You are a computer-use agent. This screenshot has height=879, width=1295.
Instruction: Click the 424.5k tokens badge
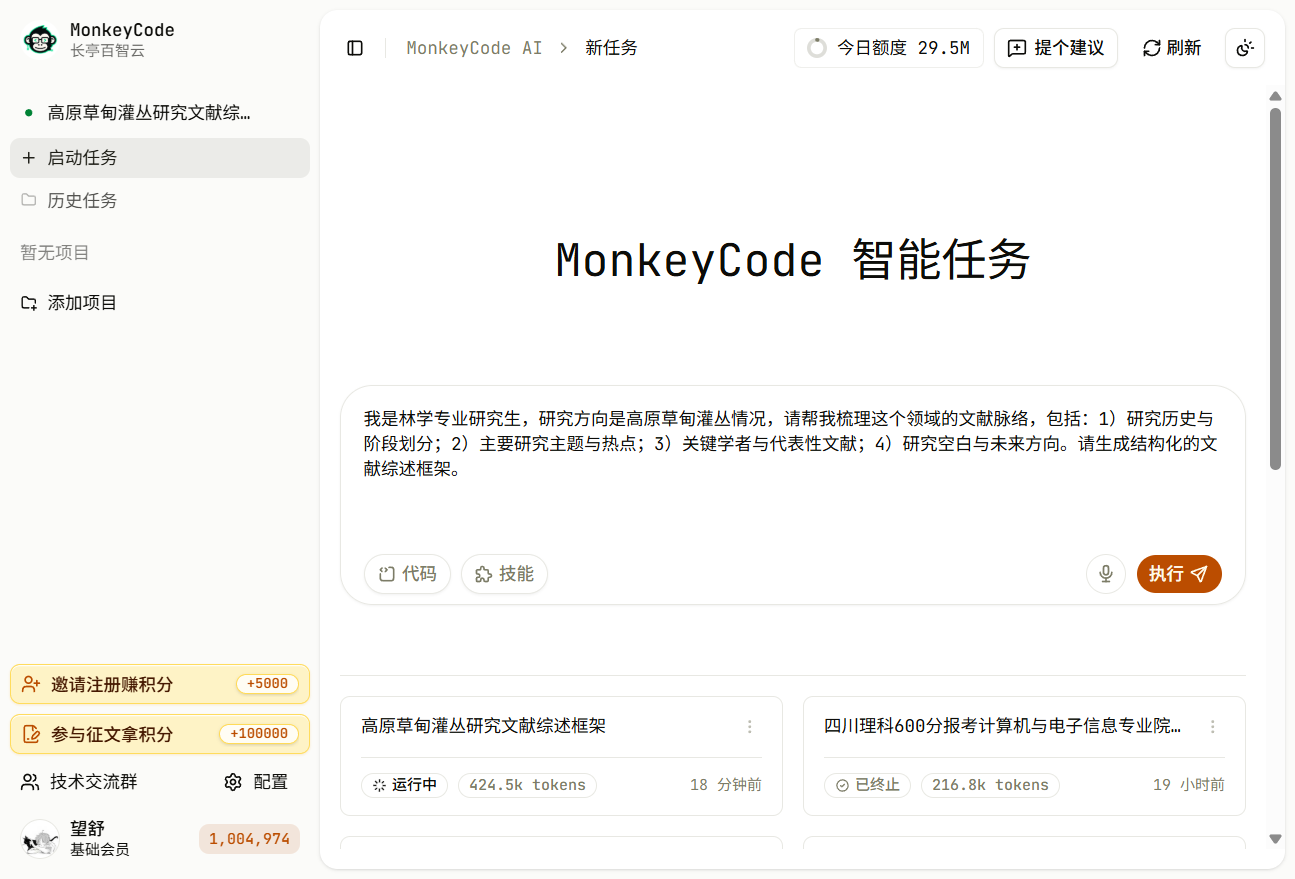(527, 785)
